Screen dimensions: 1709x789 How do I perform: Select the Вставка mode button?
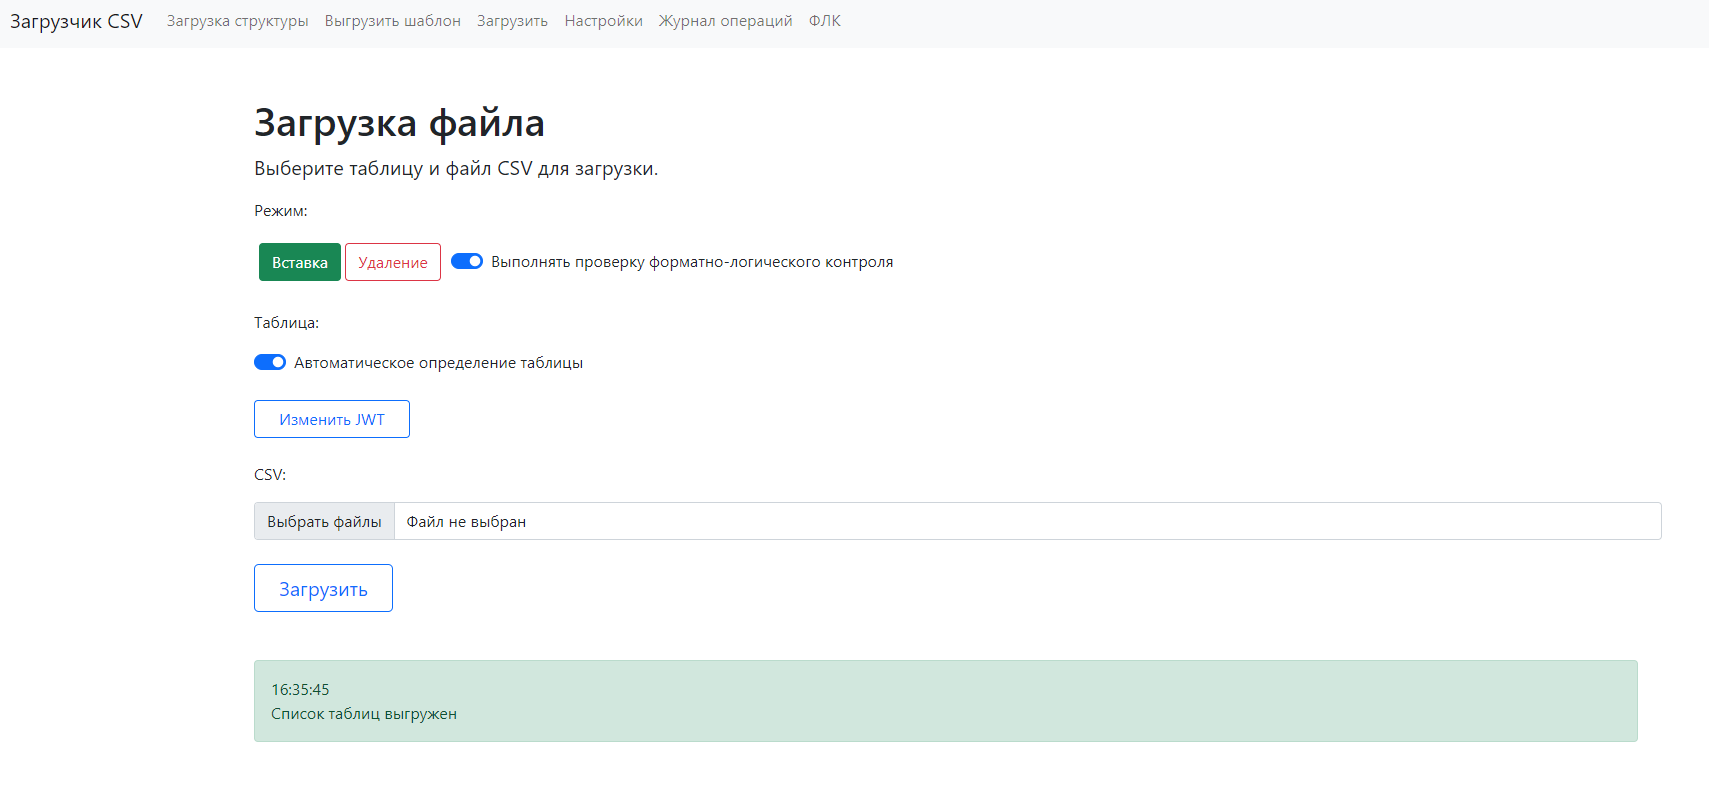click(x=299, y=262)
